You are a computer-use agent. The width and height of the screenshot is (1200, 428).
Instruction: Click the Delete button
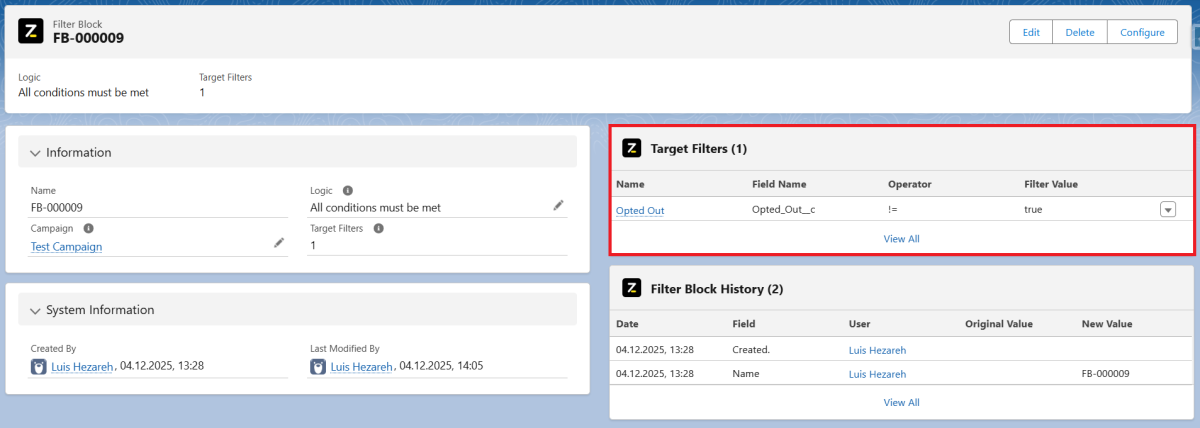pyautogui.click(x=1079, y=32)
